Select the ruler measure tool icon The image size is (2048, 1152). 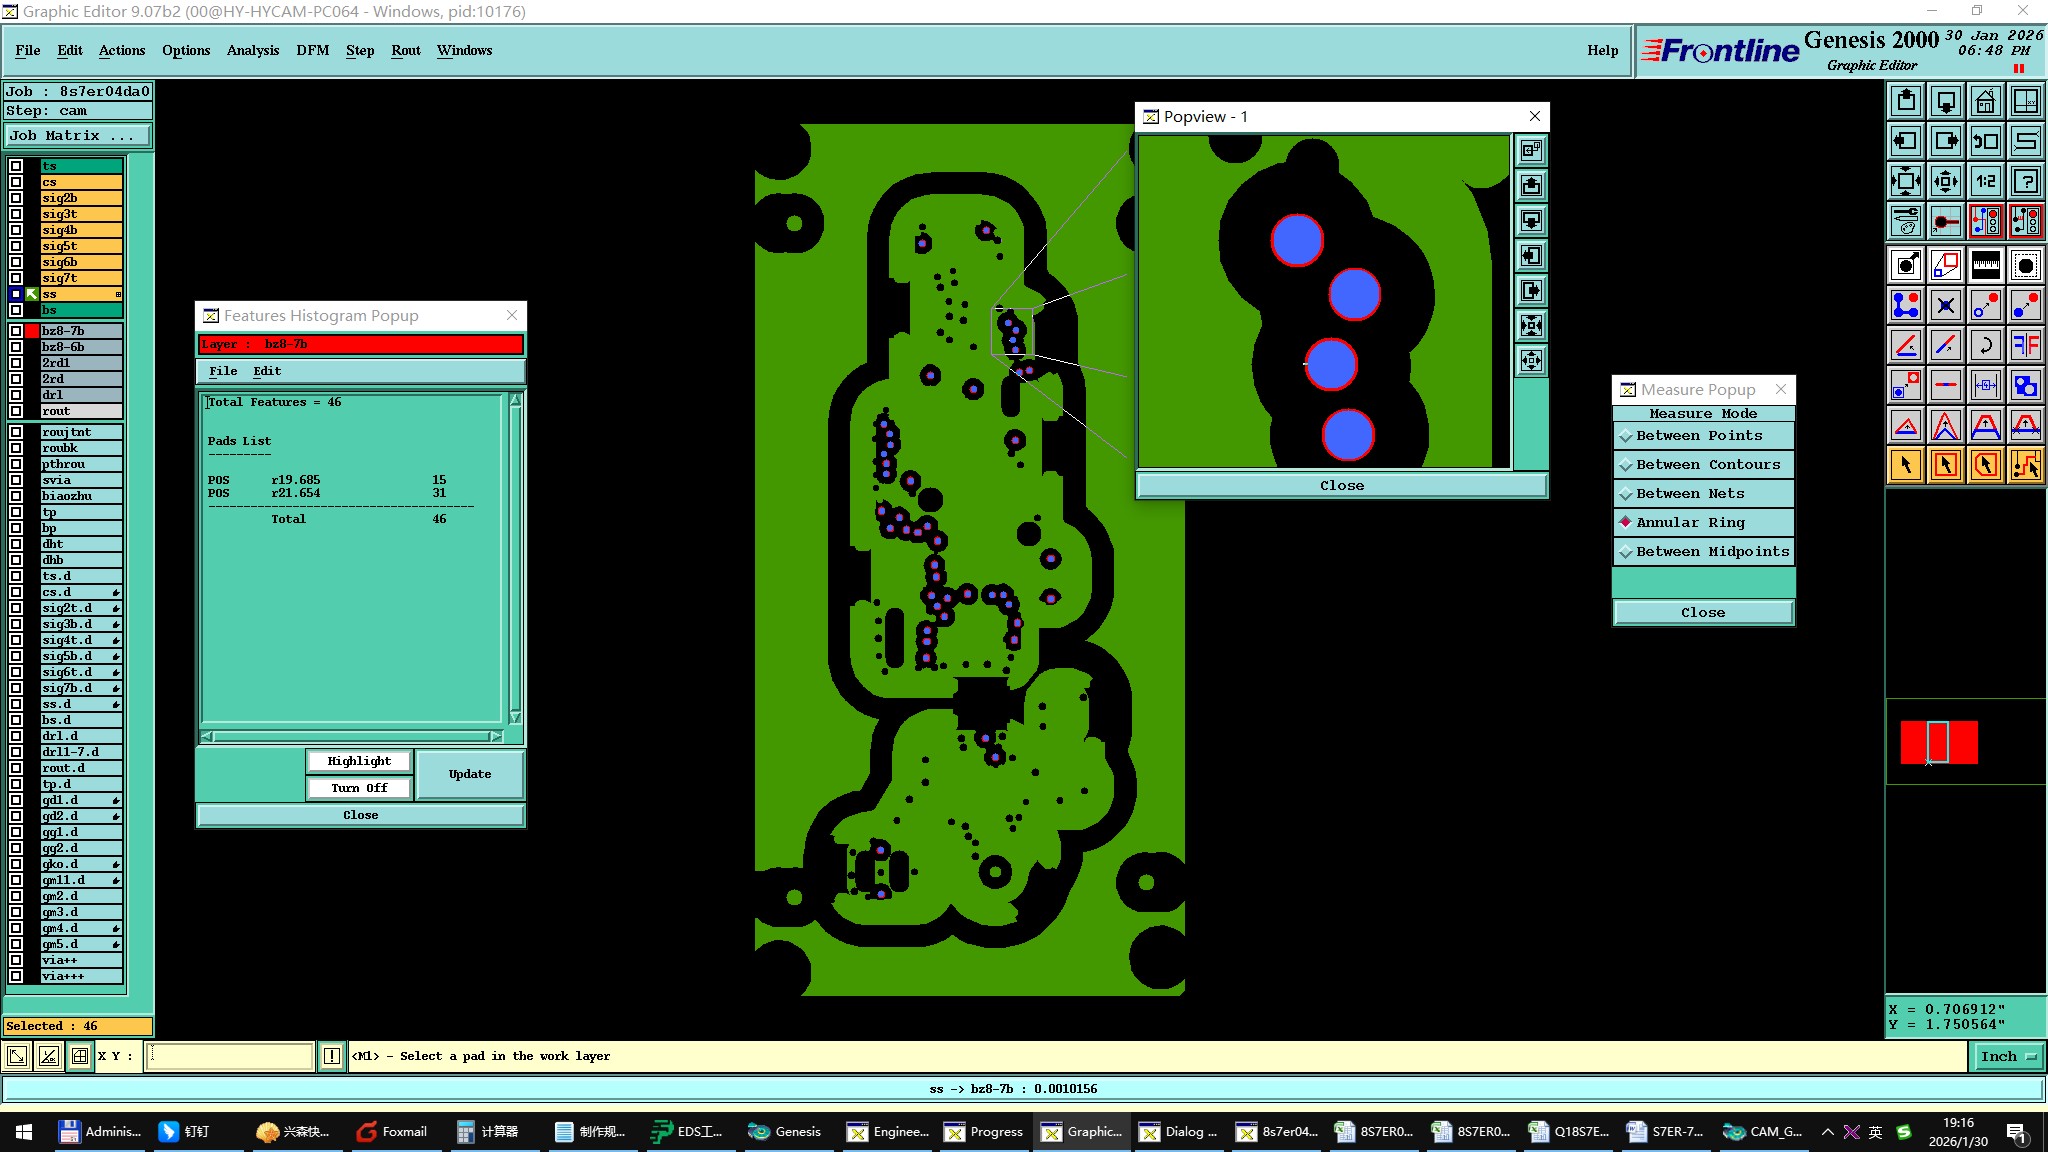(1985, 265)
